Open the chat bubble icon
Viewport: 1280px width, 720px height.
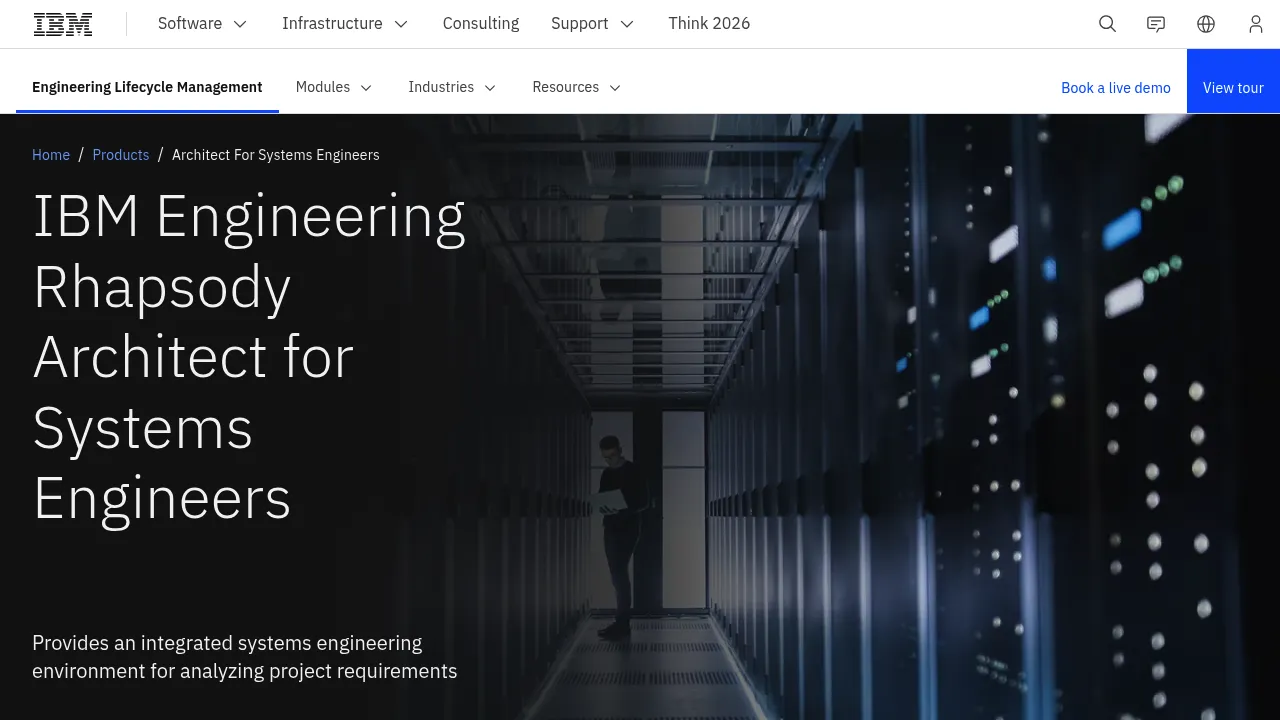click(x=1156, y=24)
